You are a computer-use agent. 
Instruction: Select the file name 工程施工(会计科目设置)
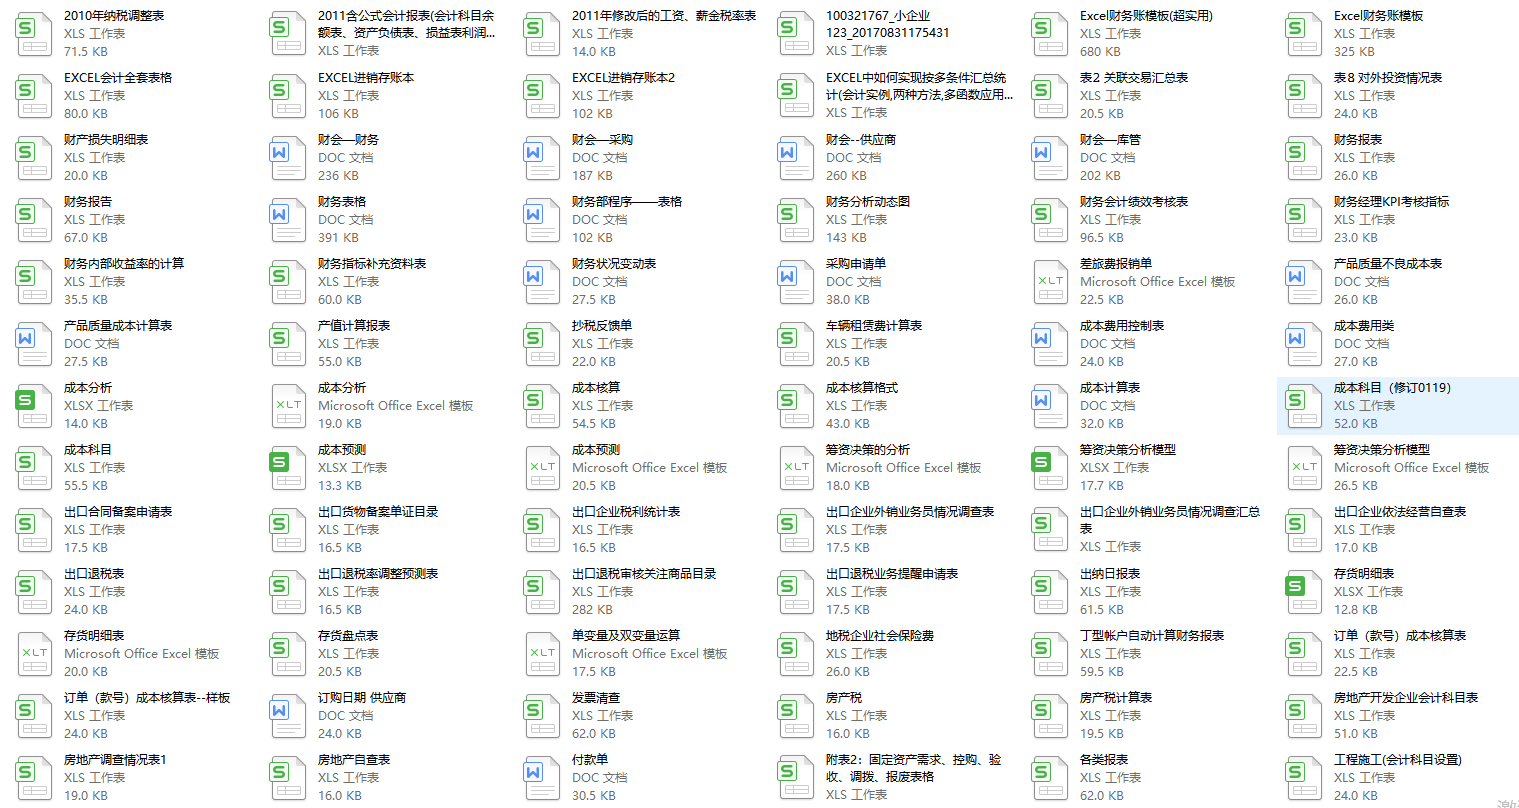[1398, 760]
